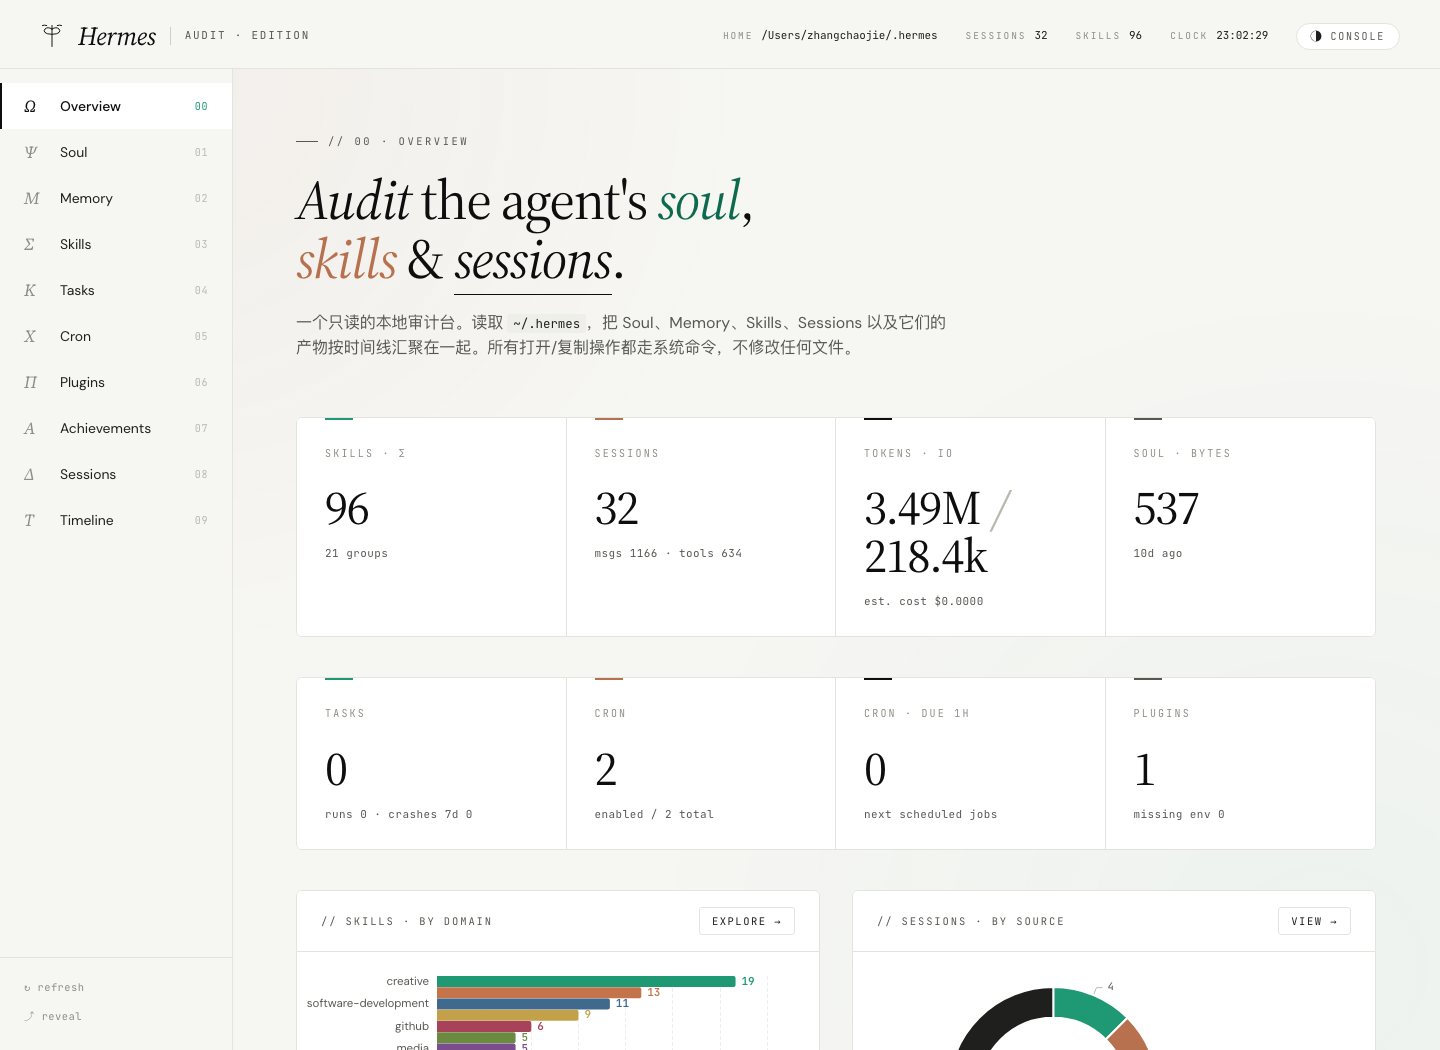Click the blue software-development bar

pyautogui.click(x=523, y=1003)
